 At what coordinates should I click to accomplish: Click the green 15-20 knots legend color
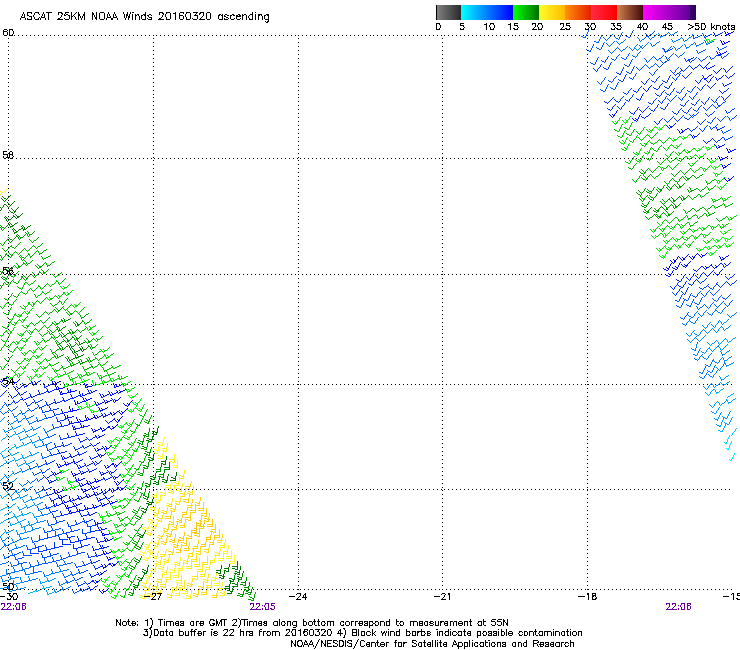526,12
